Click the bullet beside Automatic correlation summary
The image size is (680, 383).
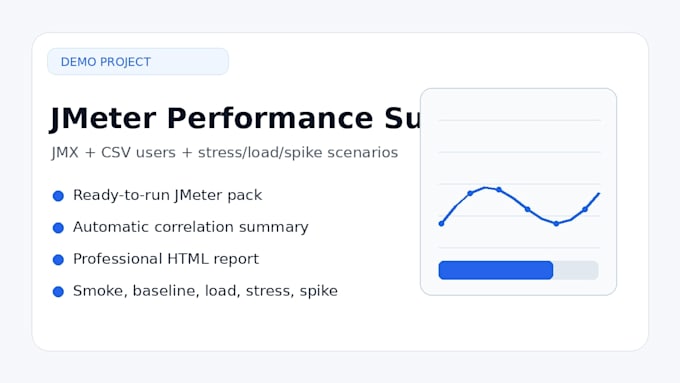(58, 228)
